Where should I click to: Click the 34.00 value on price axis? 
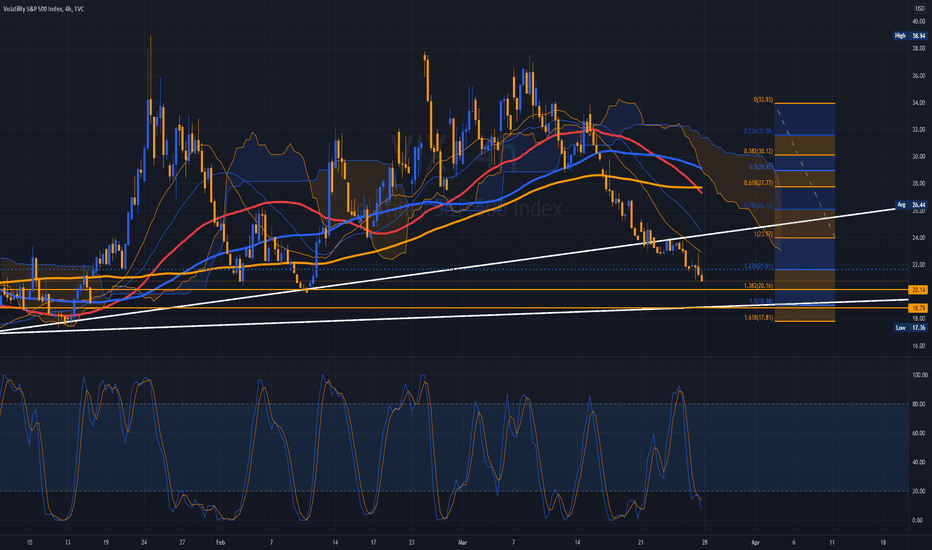[x=919, y=103]
